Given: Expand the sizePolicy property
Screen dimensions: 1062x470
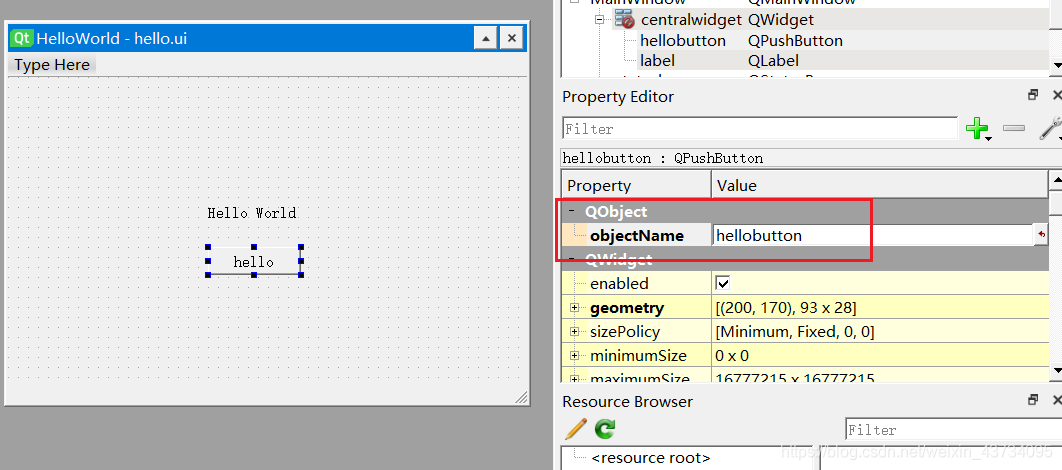Looking at the screenshot, I should [574, 332].
